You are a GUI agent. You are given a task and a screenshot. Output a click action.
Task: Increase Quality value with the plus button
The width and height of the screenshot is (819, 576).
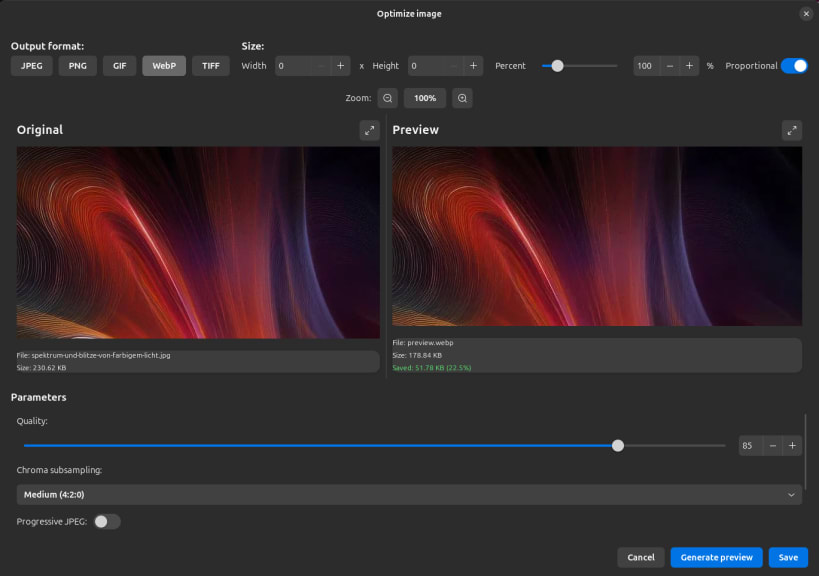coord(791,445)
